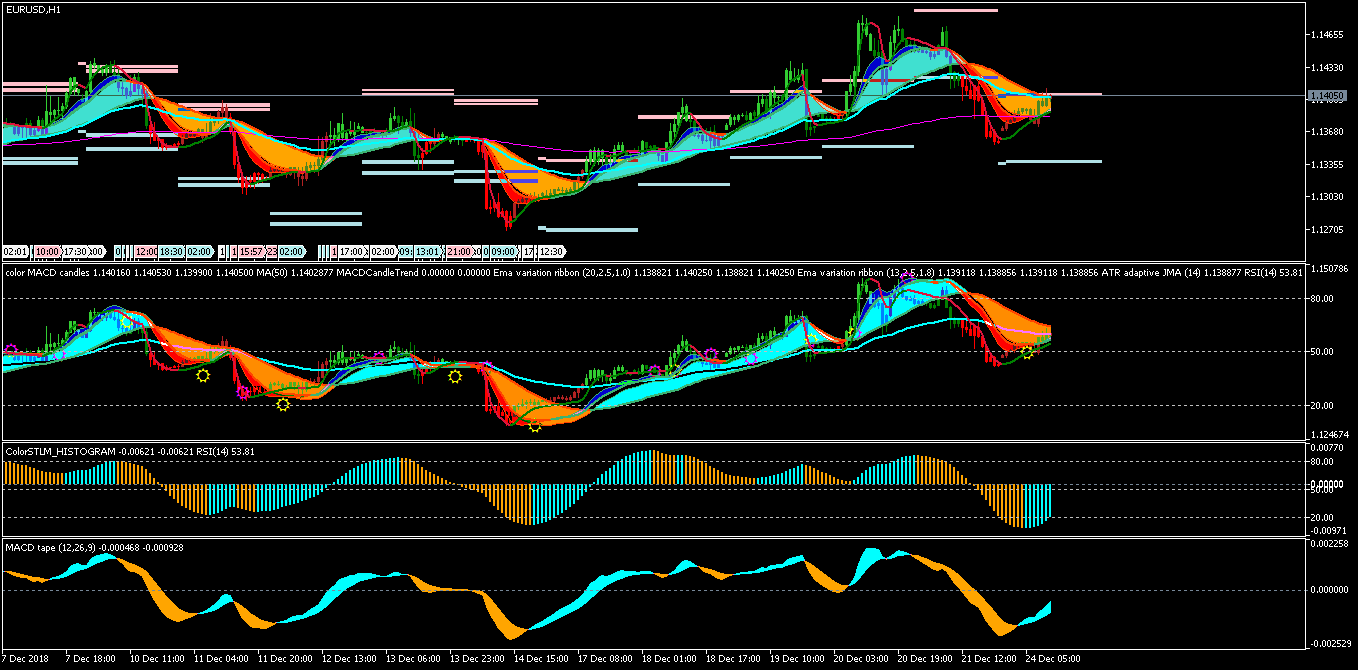
Task: Select the pink 15:57 event flag
Action: 252,251
